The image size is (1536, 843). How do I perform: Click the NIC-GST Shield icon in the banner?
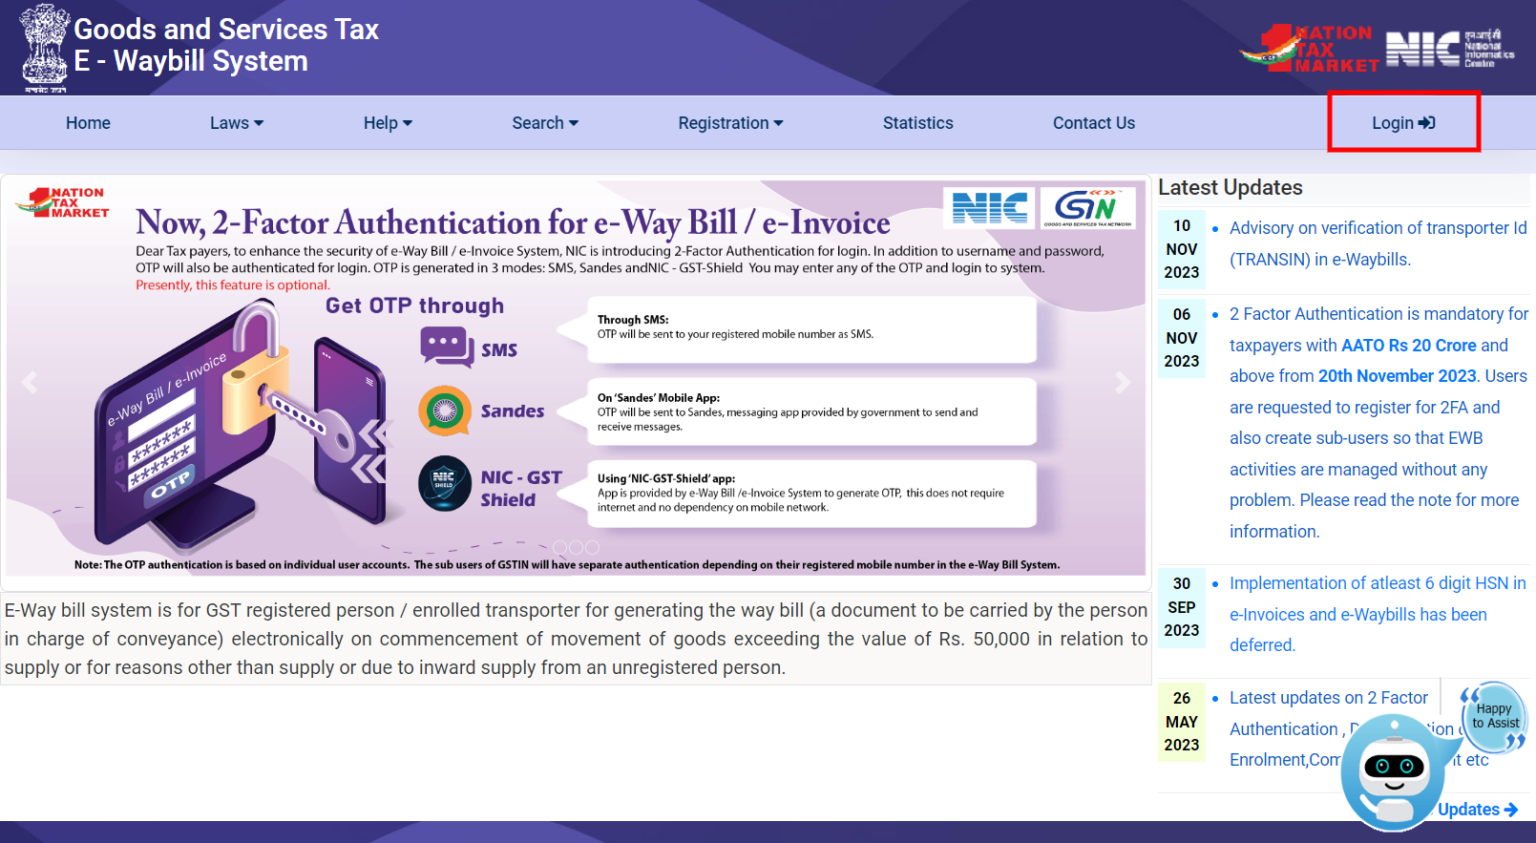(x=444, y=483)
